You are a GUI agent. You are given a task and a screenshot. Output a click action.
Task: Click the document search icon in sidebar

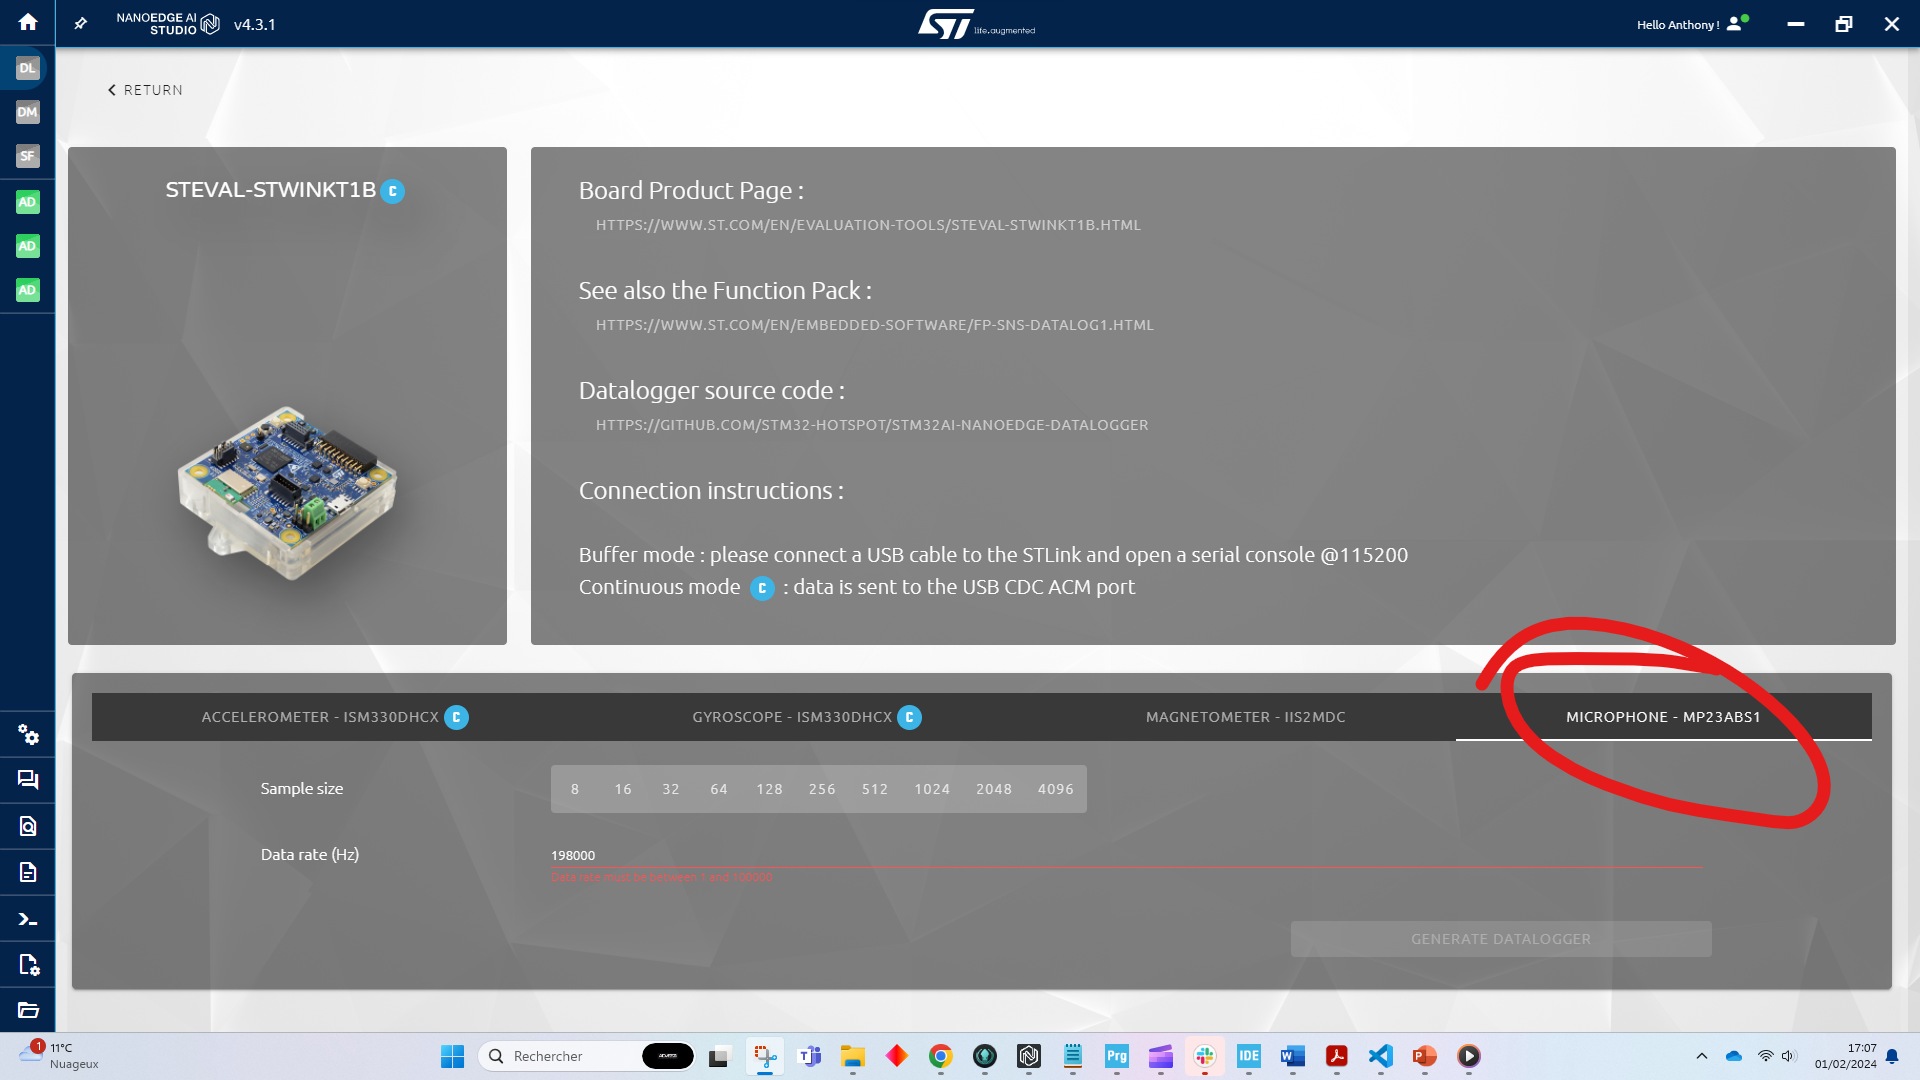[x=28, y=826]
